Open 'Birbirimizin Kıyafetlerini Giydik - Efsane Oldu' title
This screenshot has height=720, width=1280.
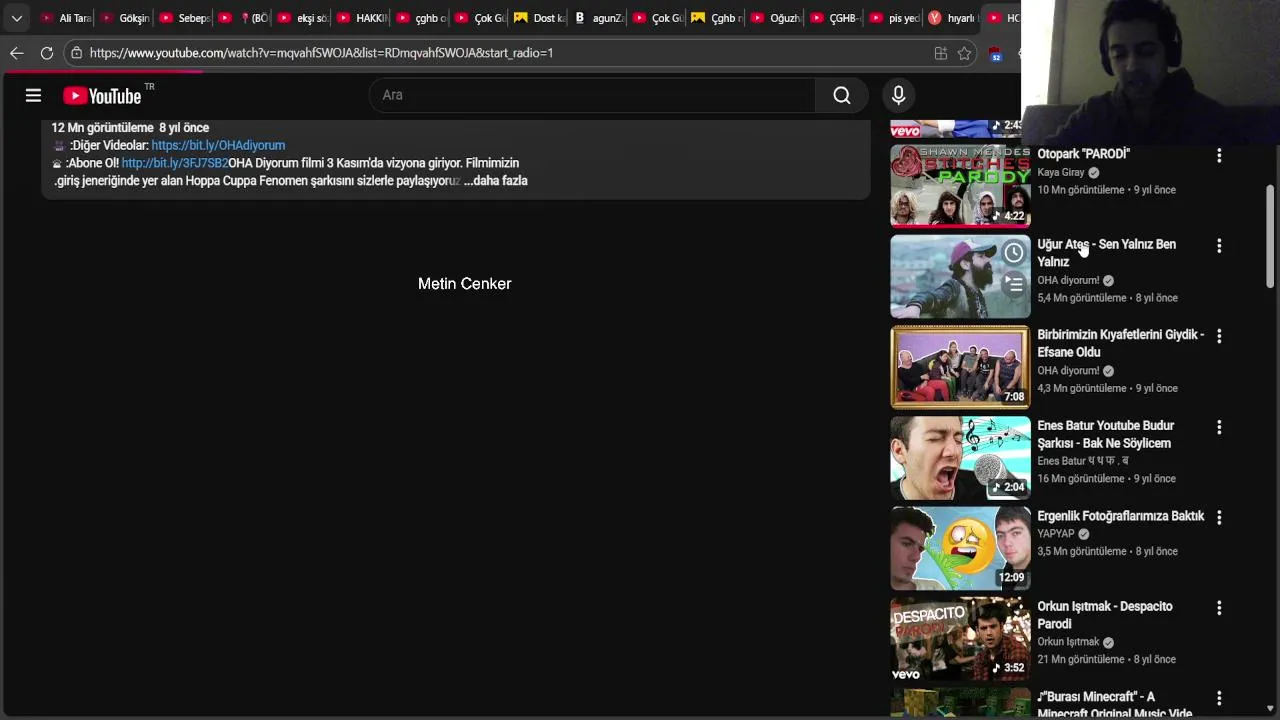[1120, 343]
